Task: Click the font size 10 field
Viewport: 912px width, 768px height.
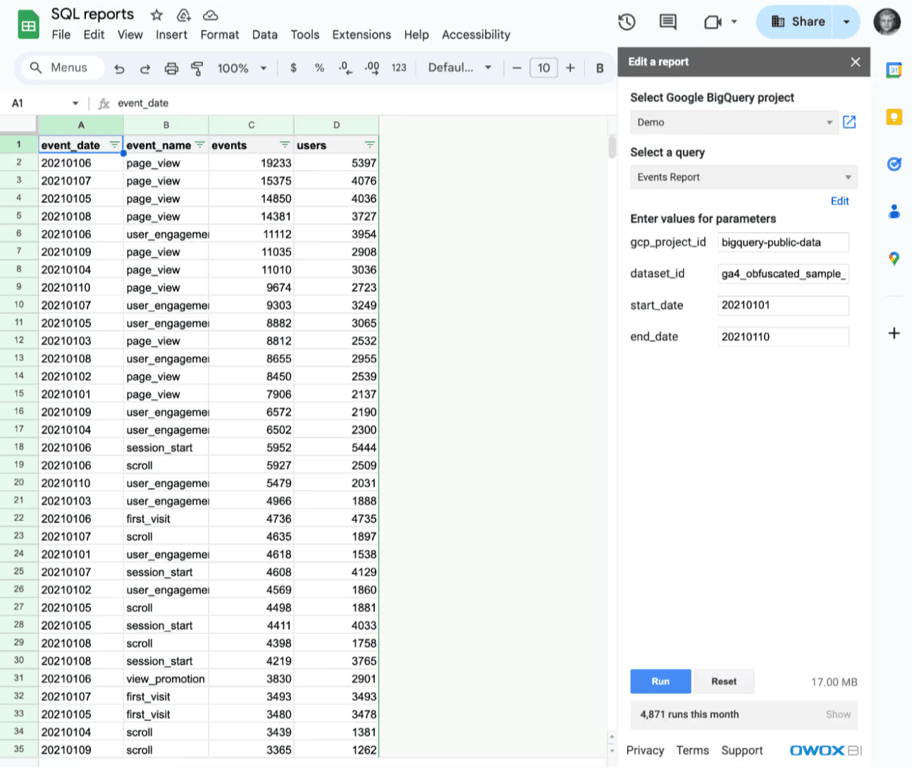Action: tap(543, 68)
